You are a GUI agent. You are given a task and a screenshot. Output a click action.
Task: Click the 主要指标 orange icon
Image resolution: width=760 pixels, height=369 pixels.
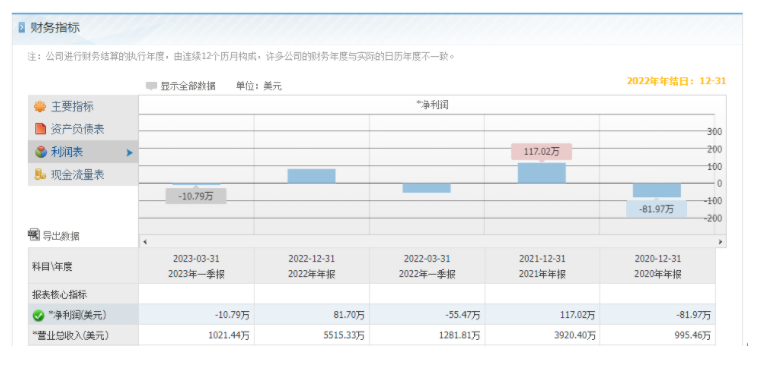pyautogui.click(x=40, y=107)
